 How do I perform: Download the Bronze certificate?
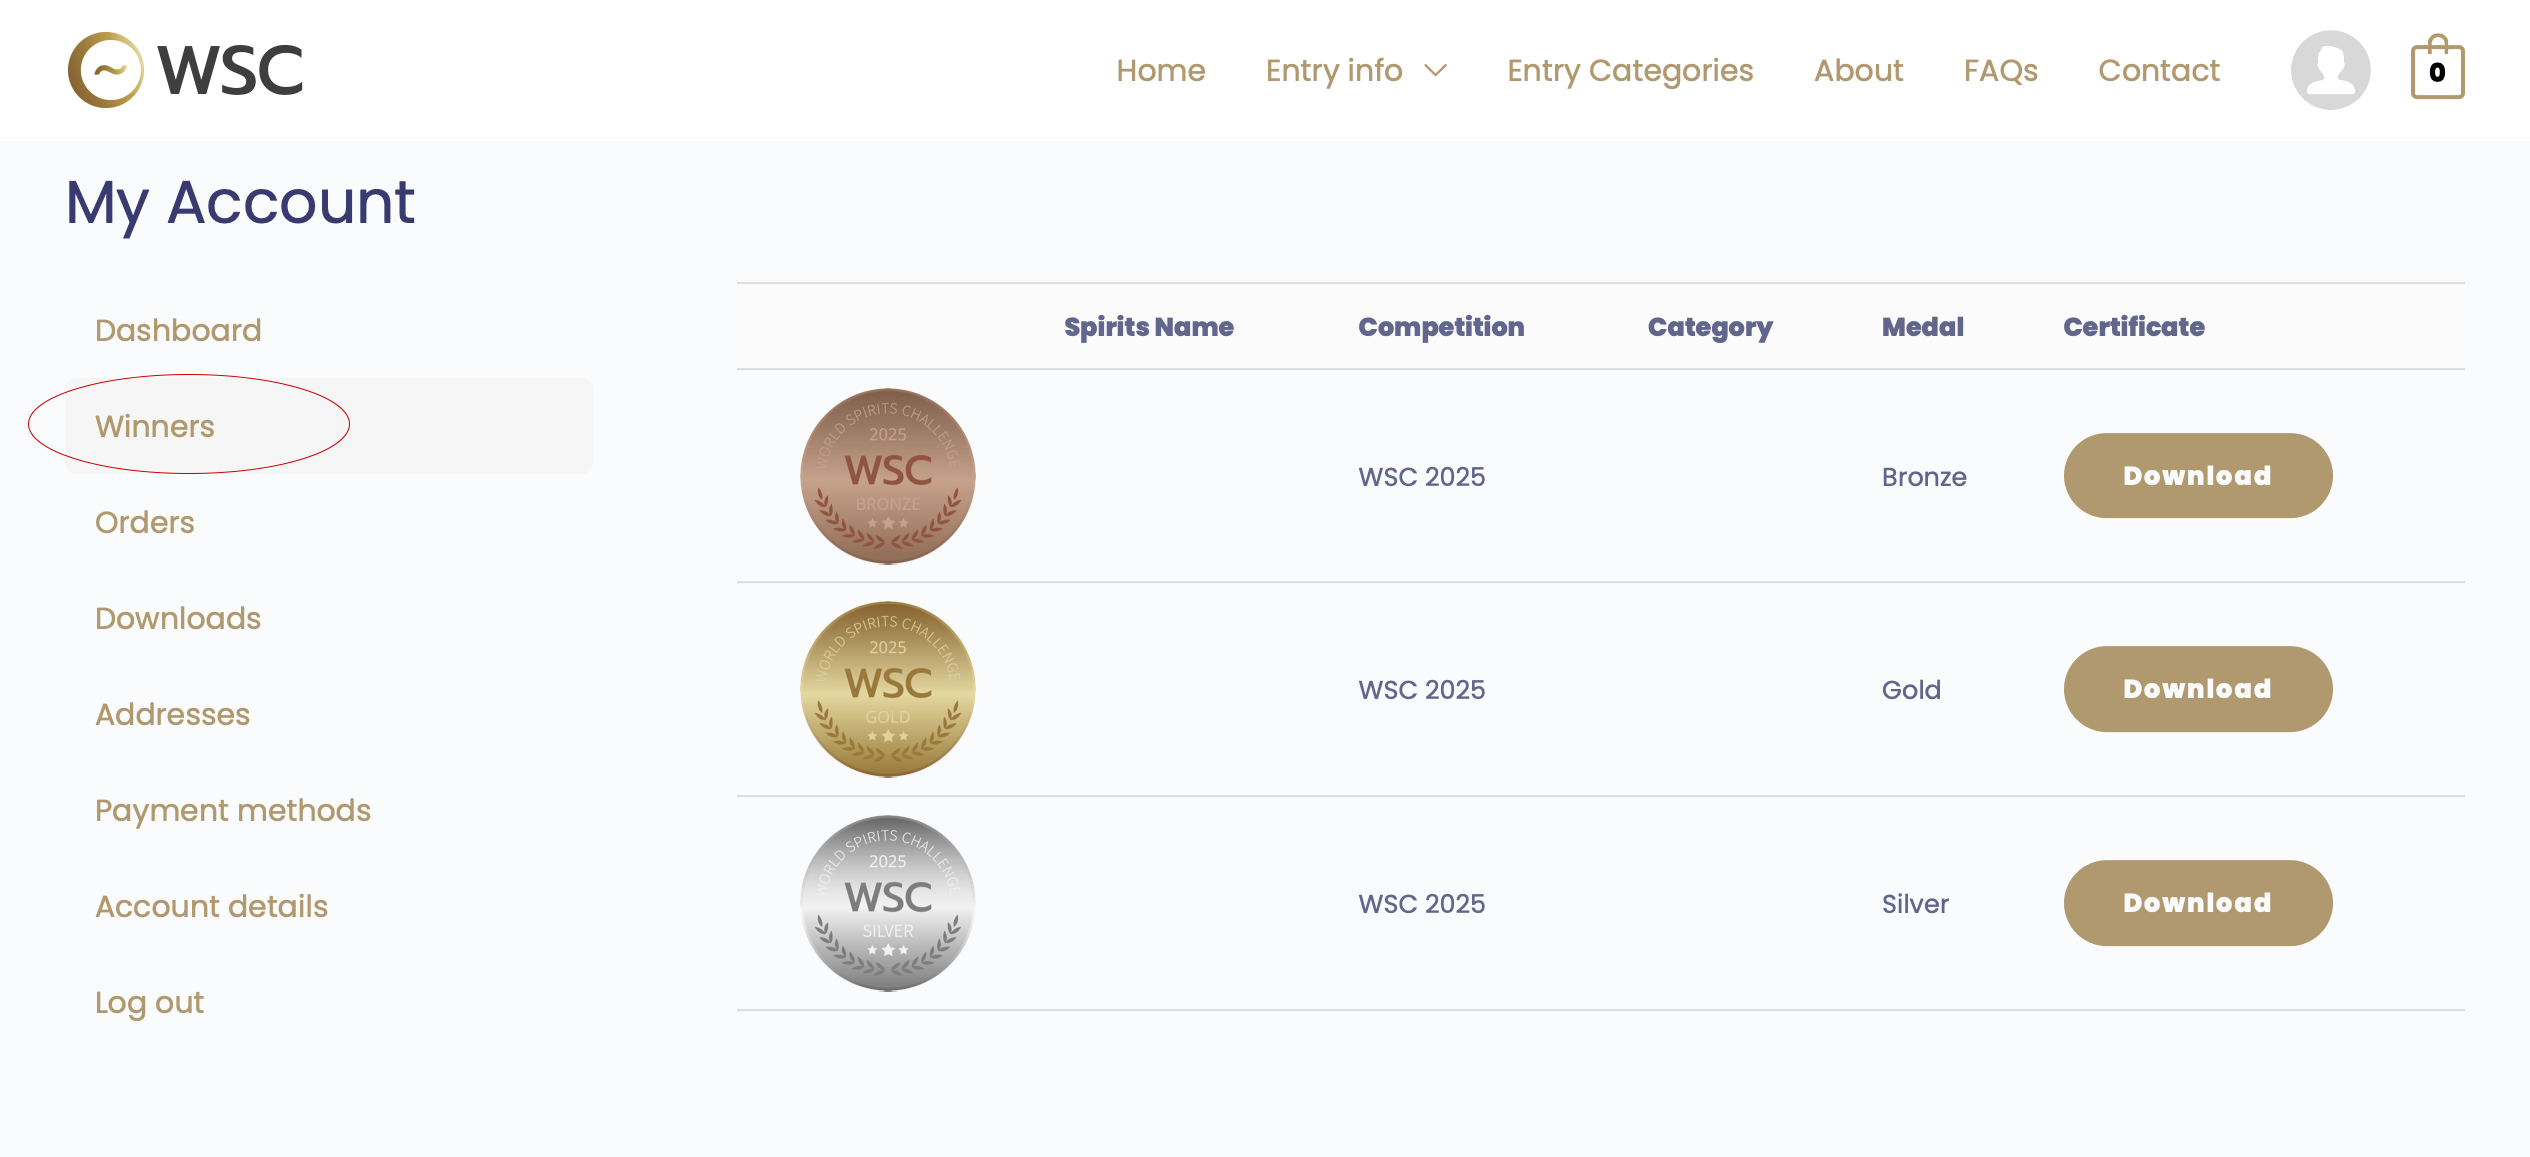point(2198,476)
